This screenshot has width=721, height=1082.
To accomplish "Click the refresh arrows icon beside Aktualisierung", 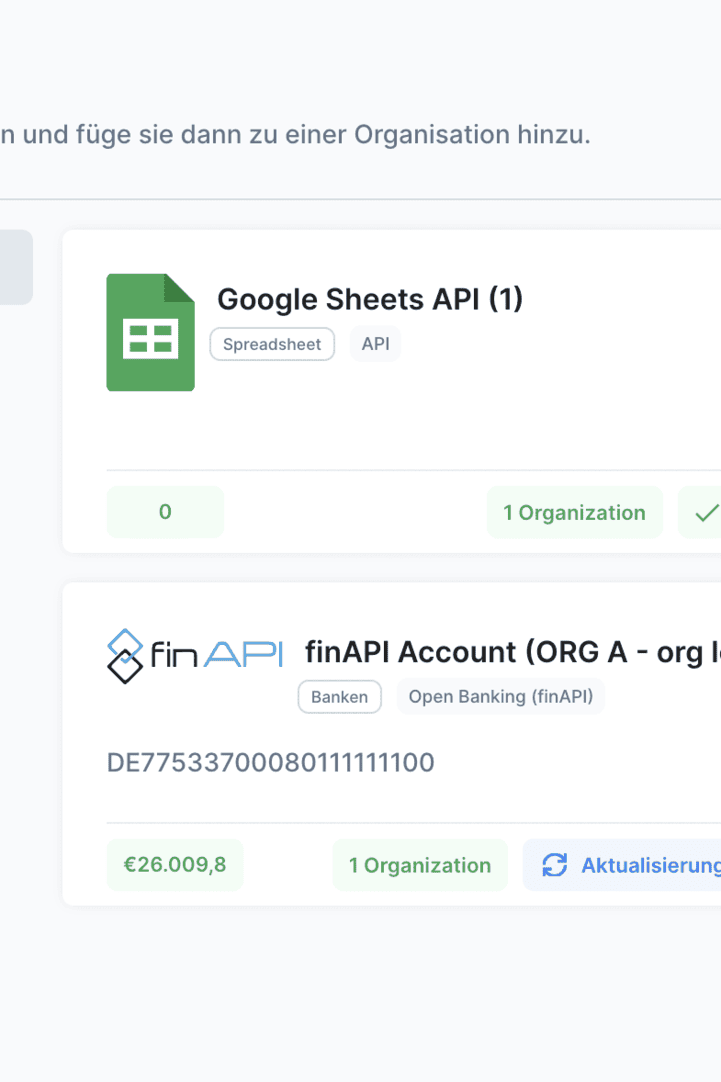I will click(554, 865).
